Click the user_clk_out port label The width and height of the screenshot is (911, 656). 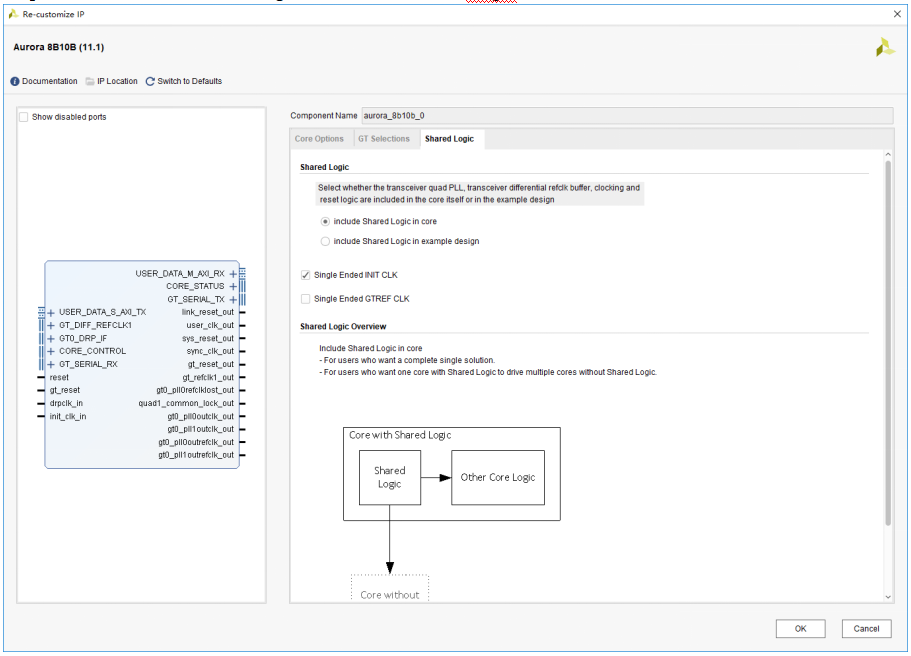[210, 325]
